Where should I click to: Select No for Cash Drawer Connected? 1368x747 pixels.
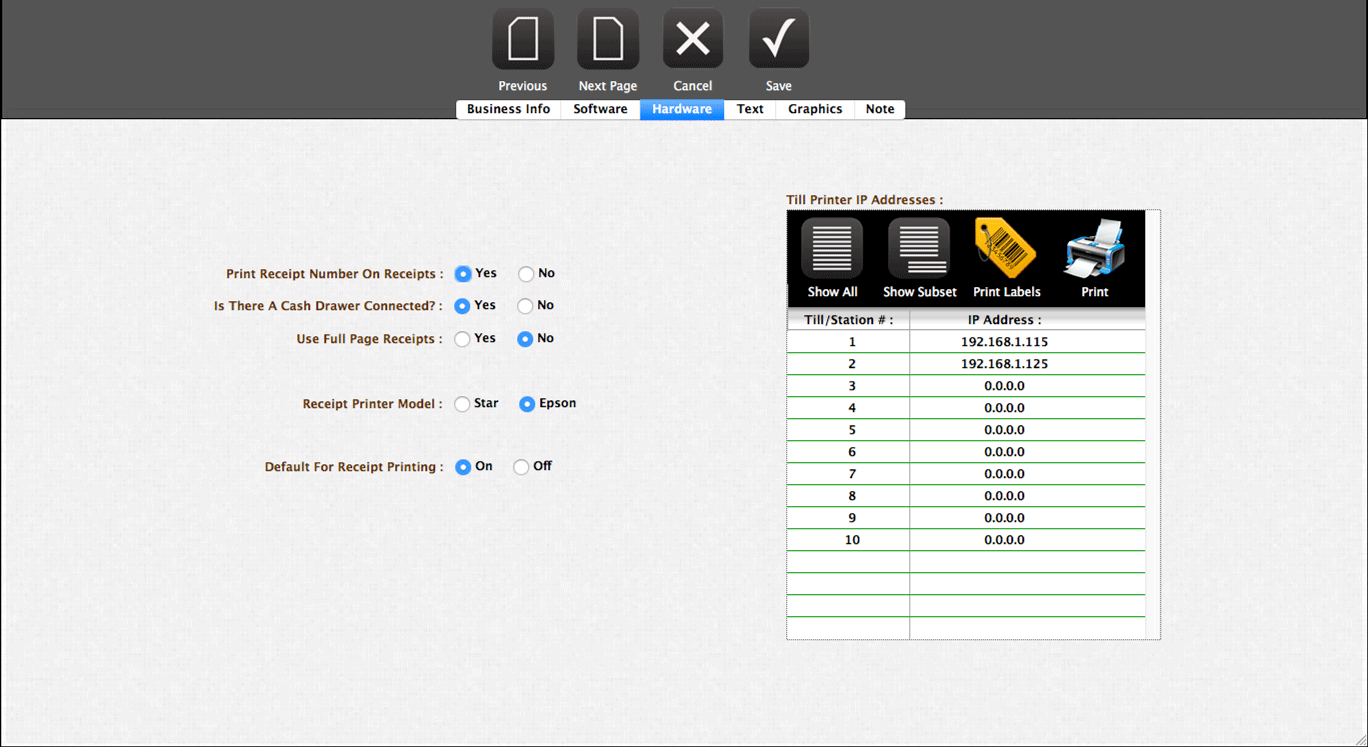(x=525, y=306)
